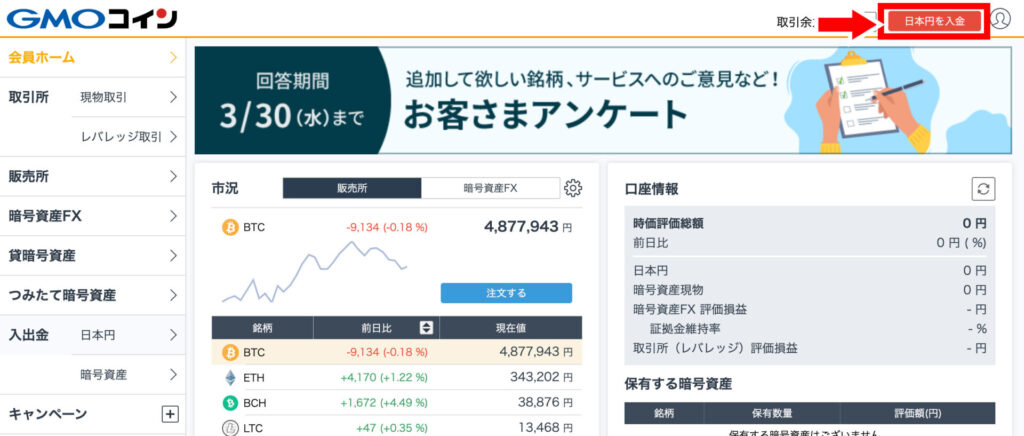Sort by 前日比 column arrows

pyautogui.click(x=426, y=328)
